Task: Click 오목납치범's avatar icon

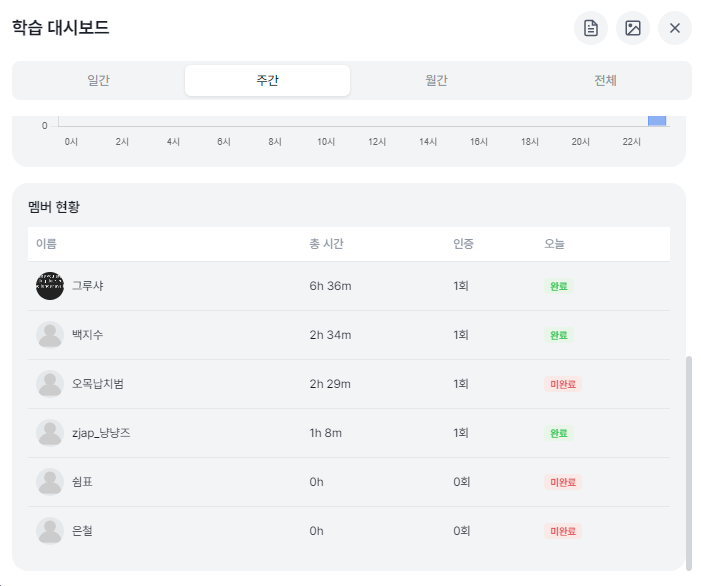Action: point(50,384)
